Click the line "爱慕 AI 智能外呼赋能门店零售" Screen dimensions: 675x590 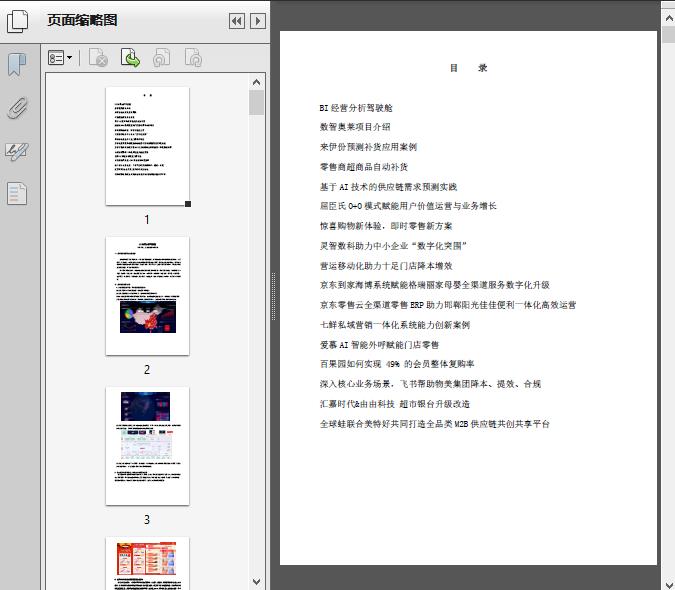pyautogui.click(x=379, y=345)
